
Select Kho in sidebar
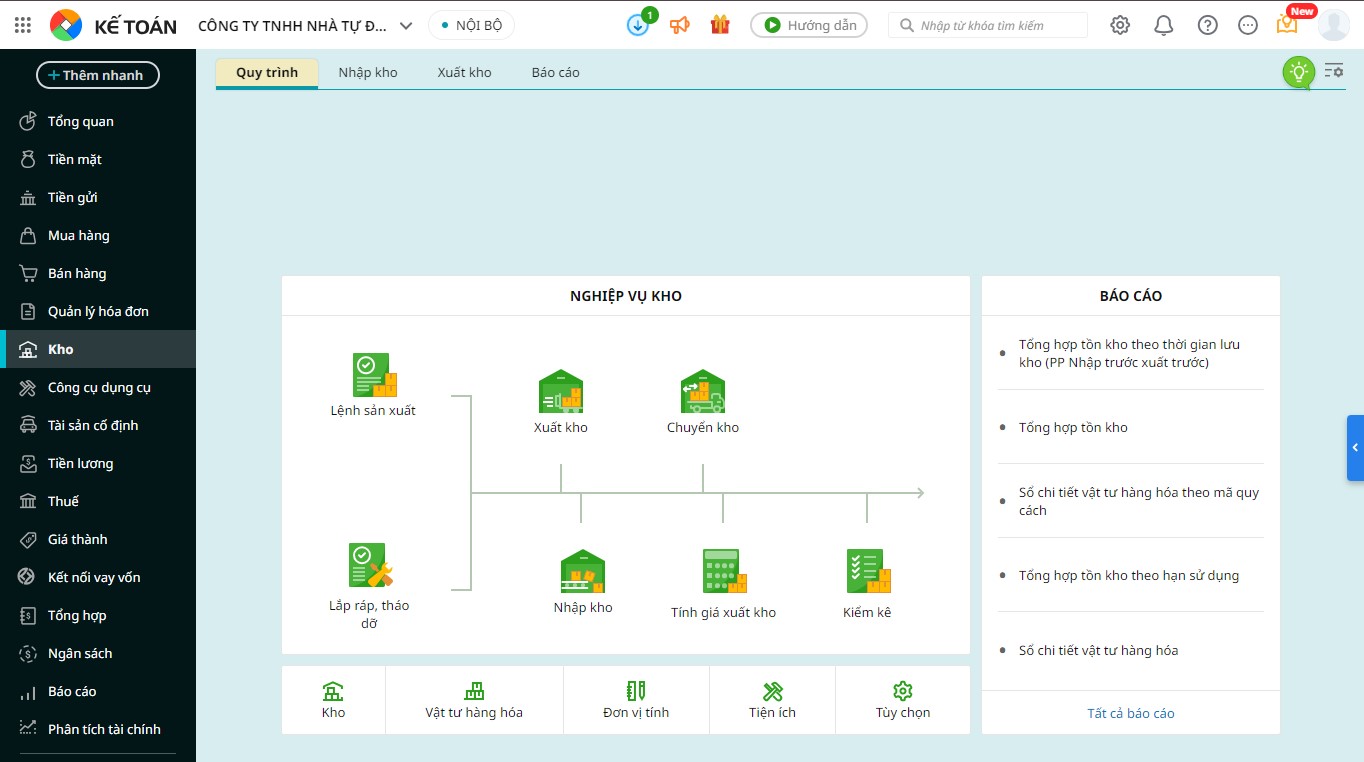pyautogui.click(x=98, y=349)
